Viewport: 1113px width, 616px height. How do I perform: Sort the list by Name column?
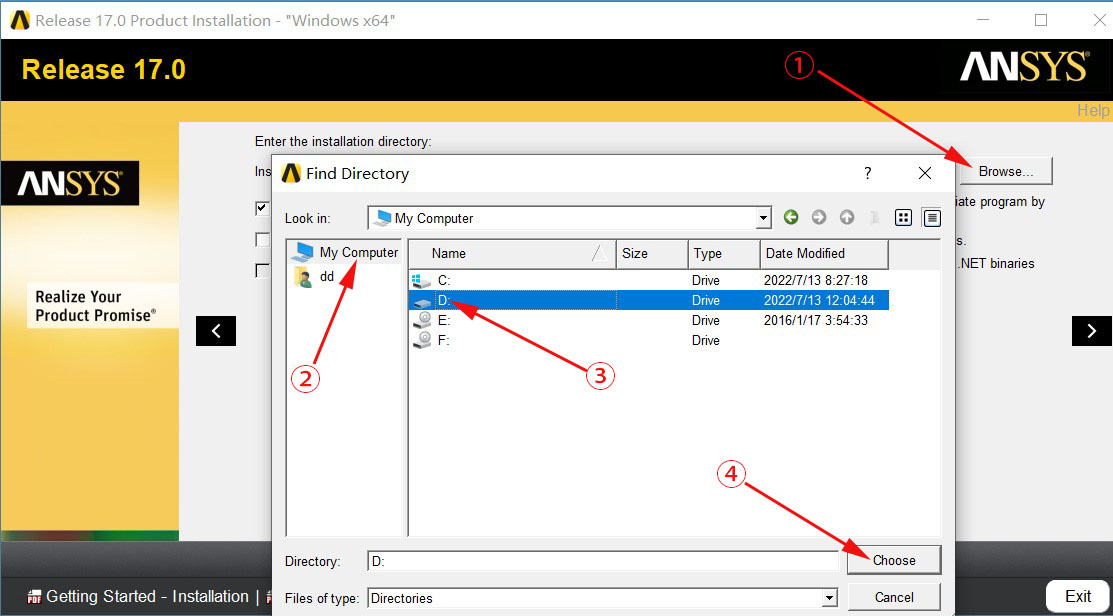[x=512, y=253]
